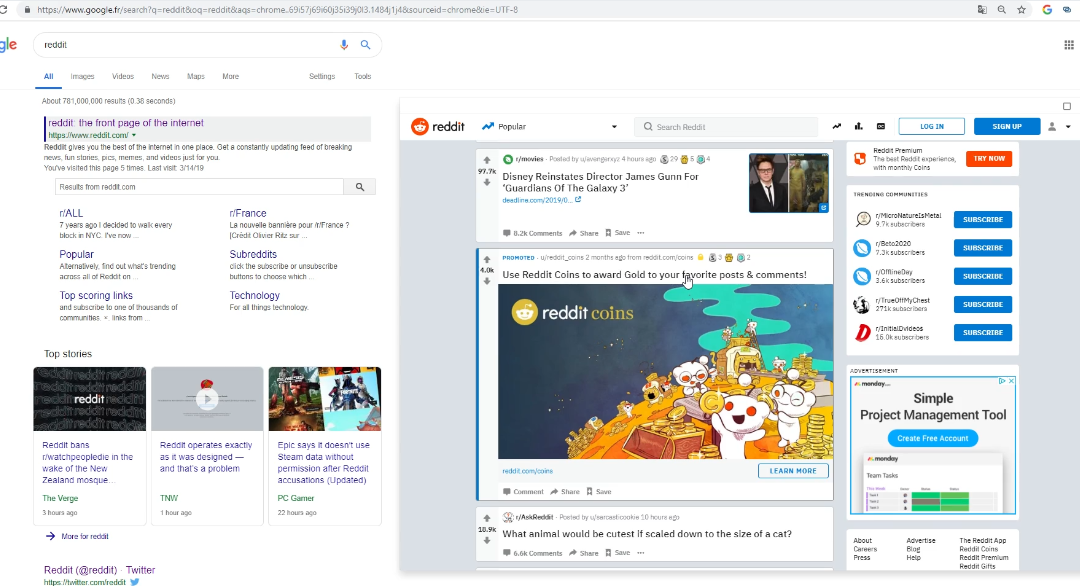Upvote the Reddit Coins promoted post

[487, 260]
